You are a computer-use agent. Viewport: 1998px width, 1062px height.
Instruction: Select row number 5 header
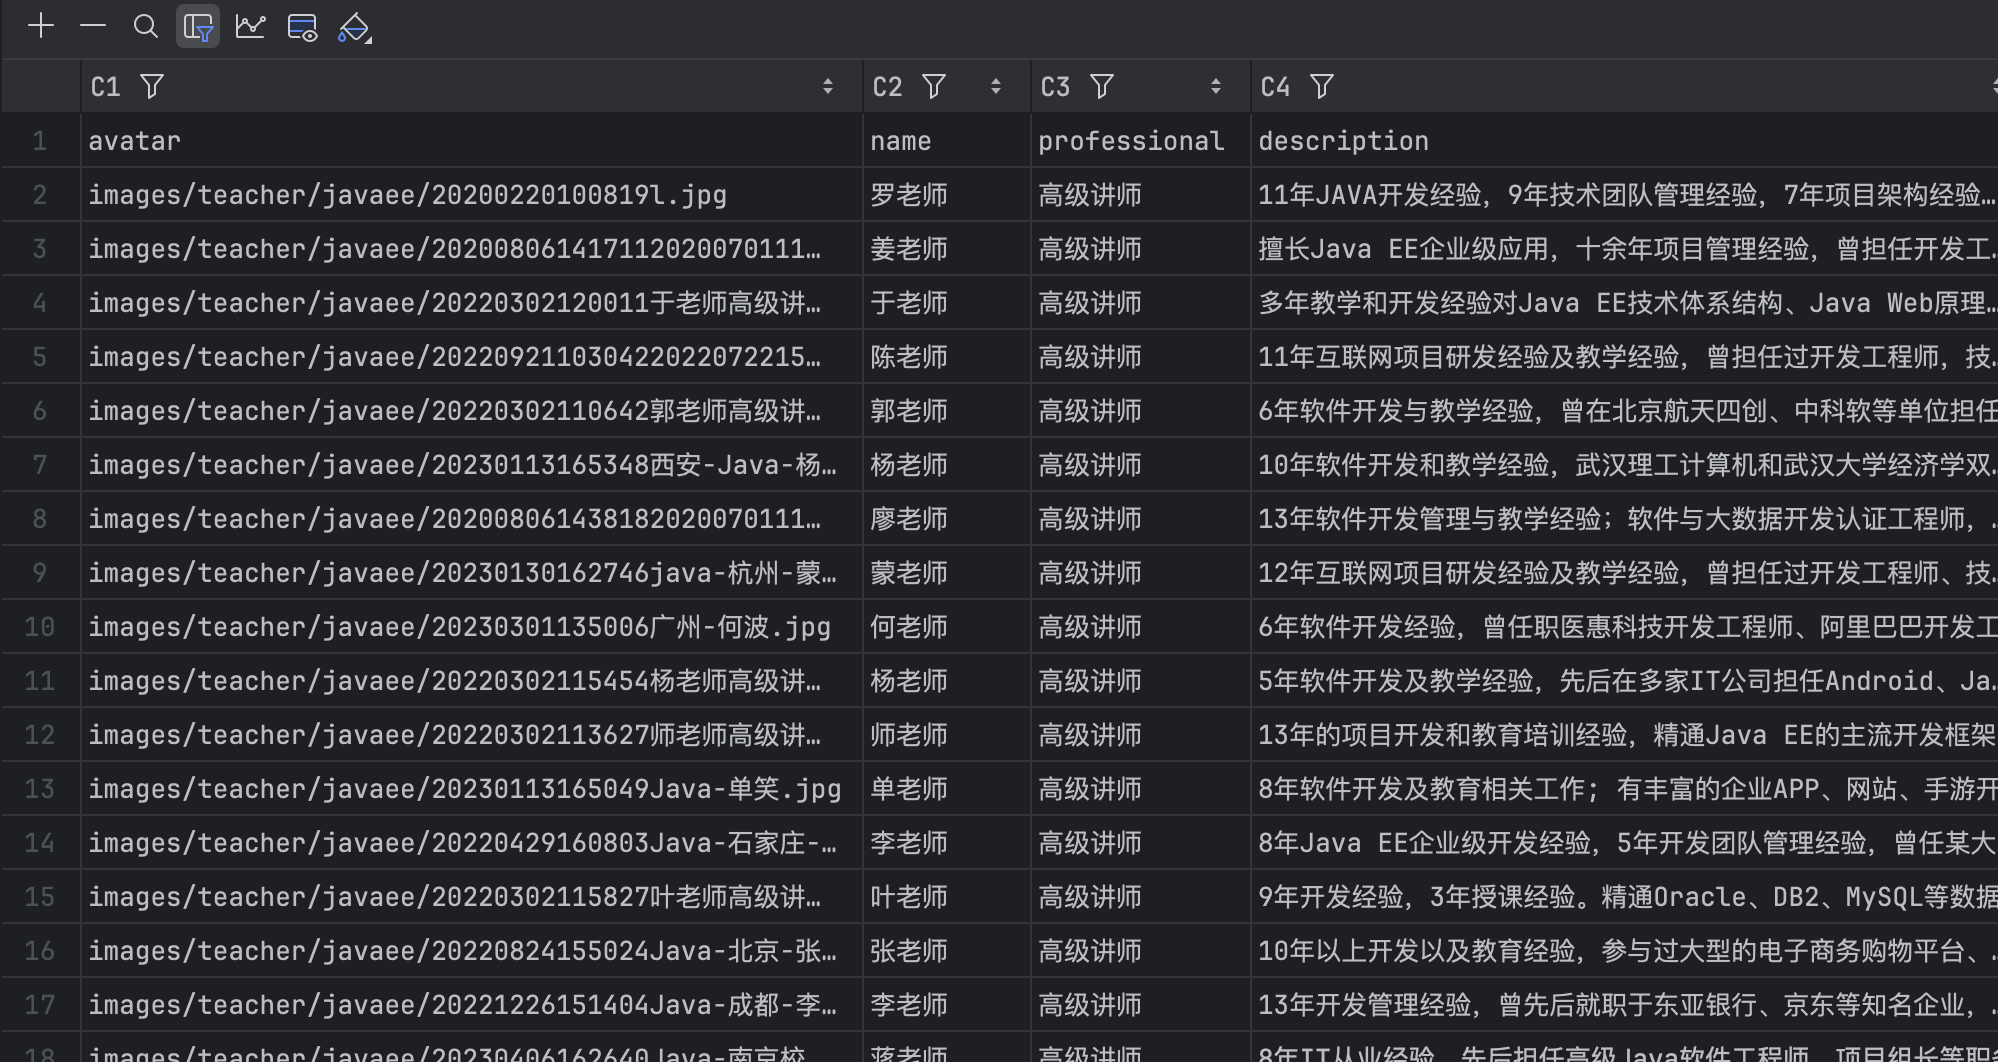tap(40, 357)
